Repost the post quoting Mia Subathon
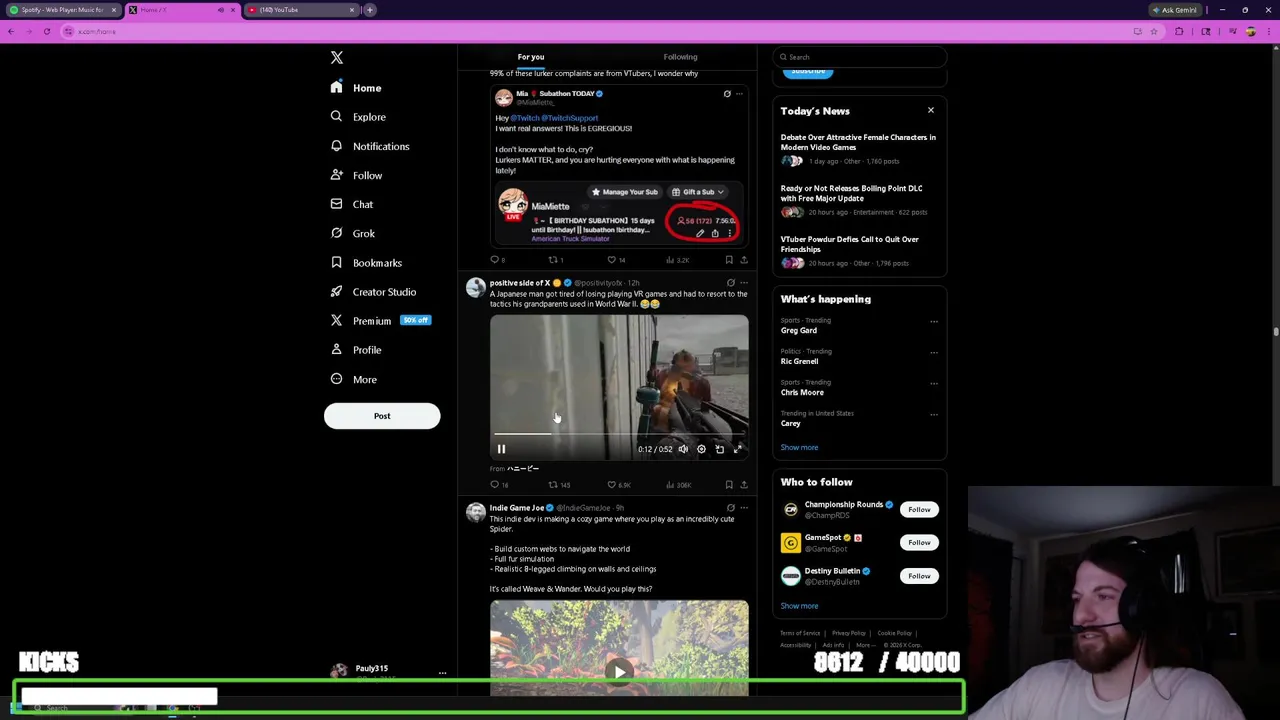1280x720 pixels. (x=555, y=260)
